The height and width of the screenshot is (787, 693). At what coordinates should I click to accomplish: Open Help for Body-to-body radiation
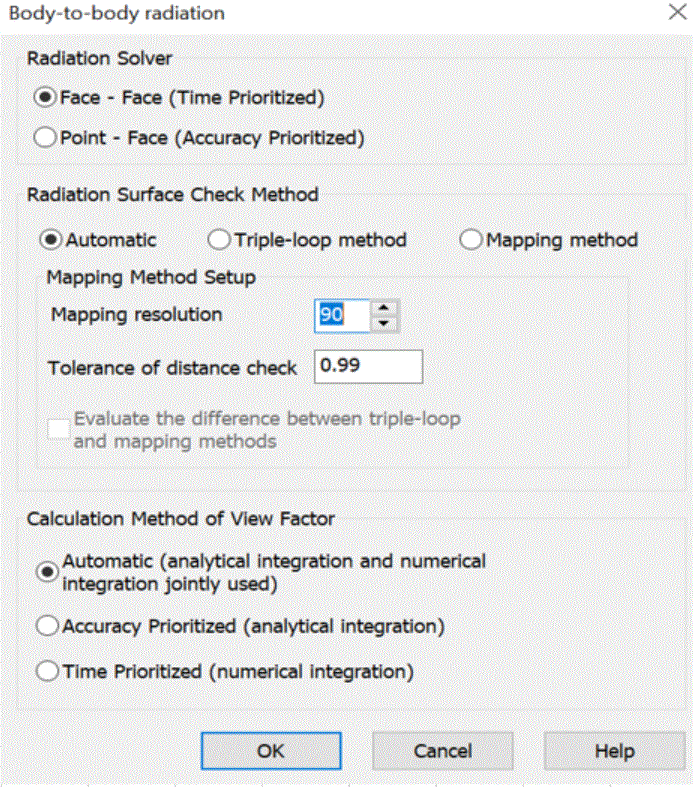(614, 751)
